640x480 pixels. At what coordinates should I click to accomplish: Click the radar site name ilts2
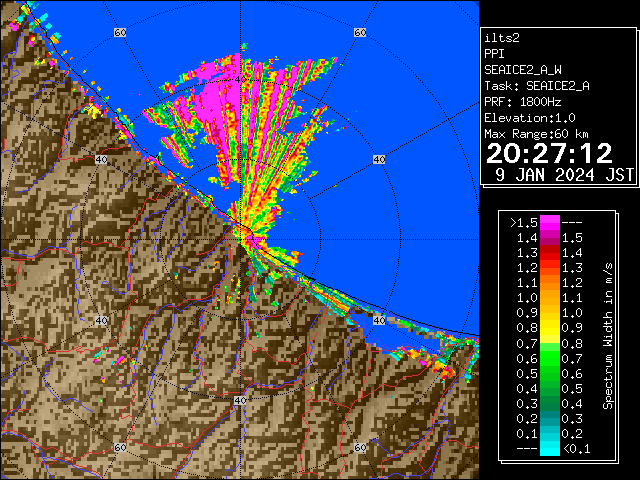pyautogui.click(x=502, y=38)
